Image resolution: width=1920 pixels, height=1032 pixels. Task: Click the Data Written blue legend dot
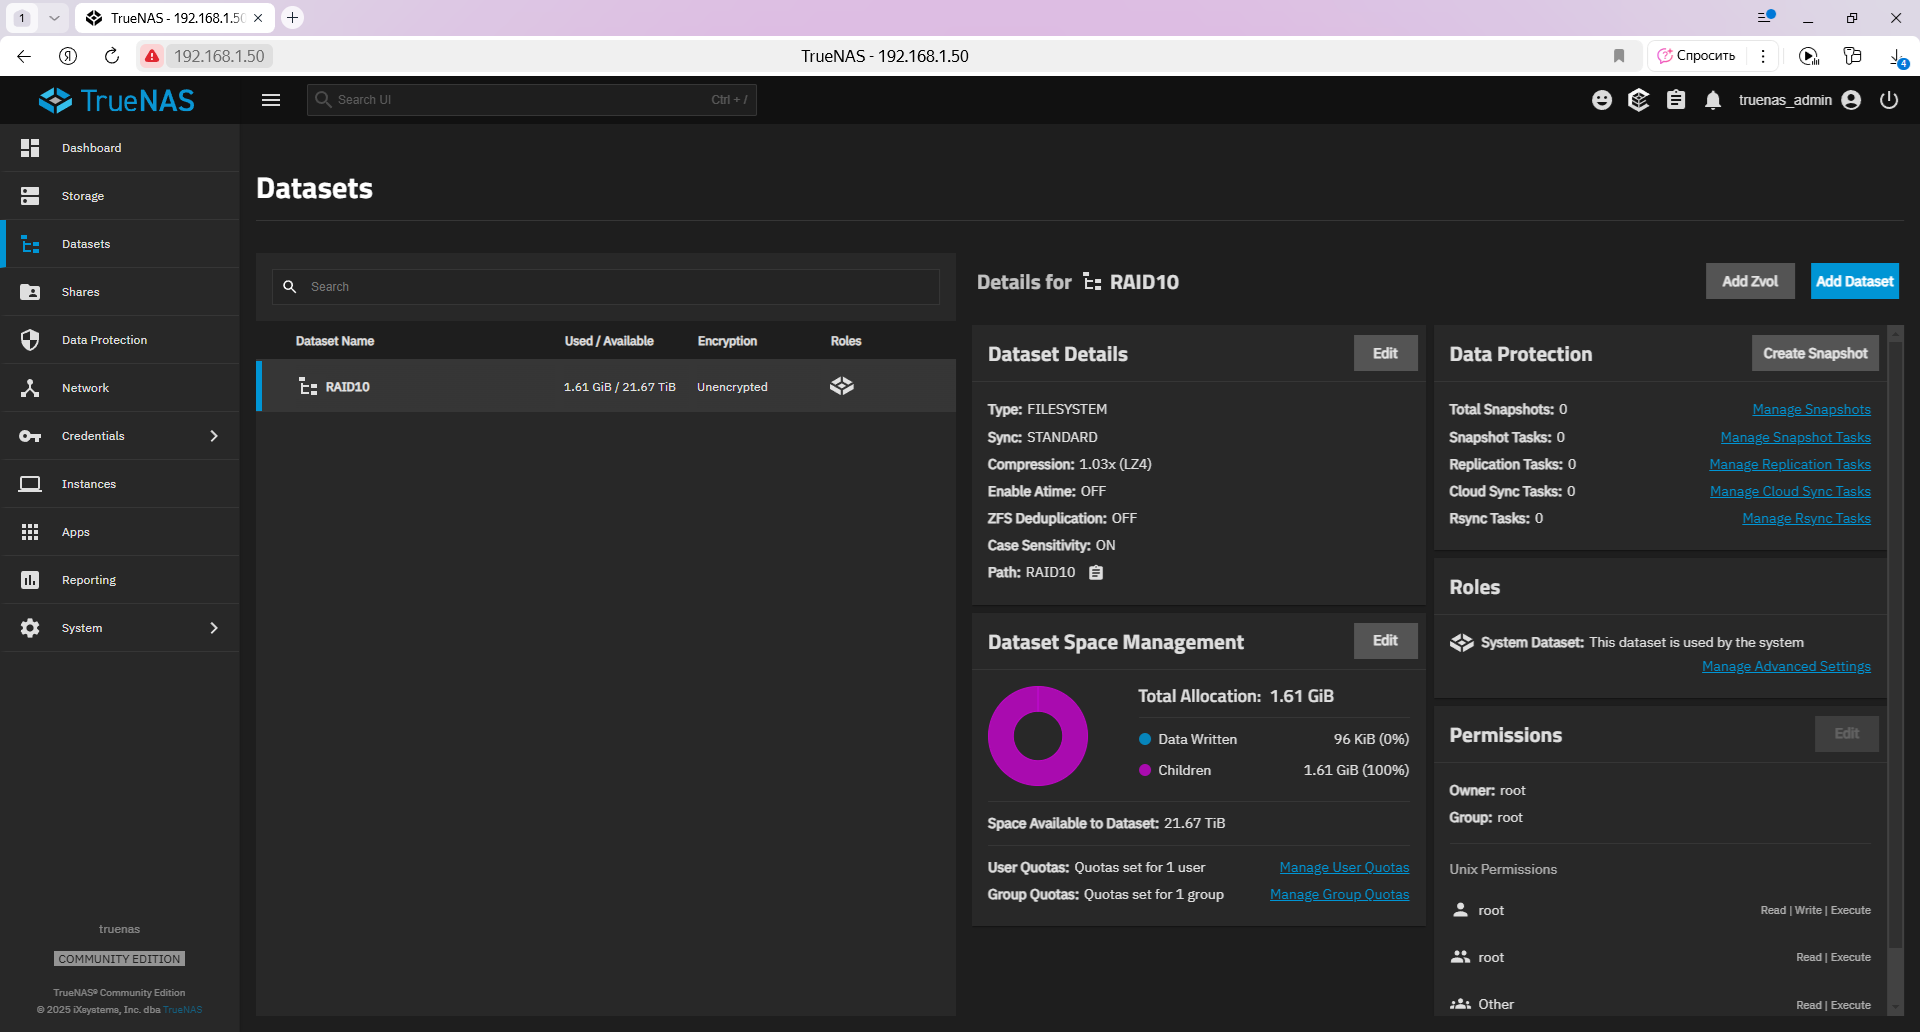tap(1145, 739)
